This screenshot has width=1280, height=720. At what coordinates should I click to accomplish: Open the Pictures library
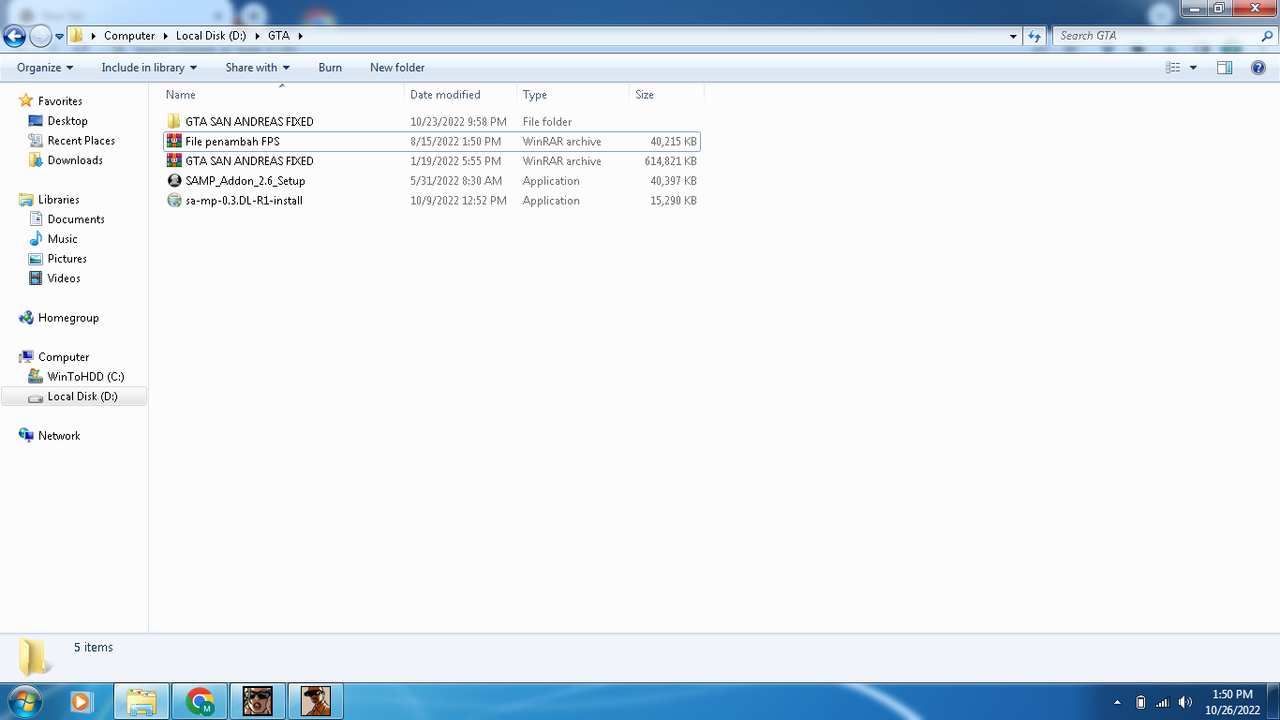(x=67, y=259)
